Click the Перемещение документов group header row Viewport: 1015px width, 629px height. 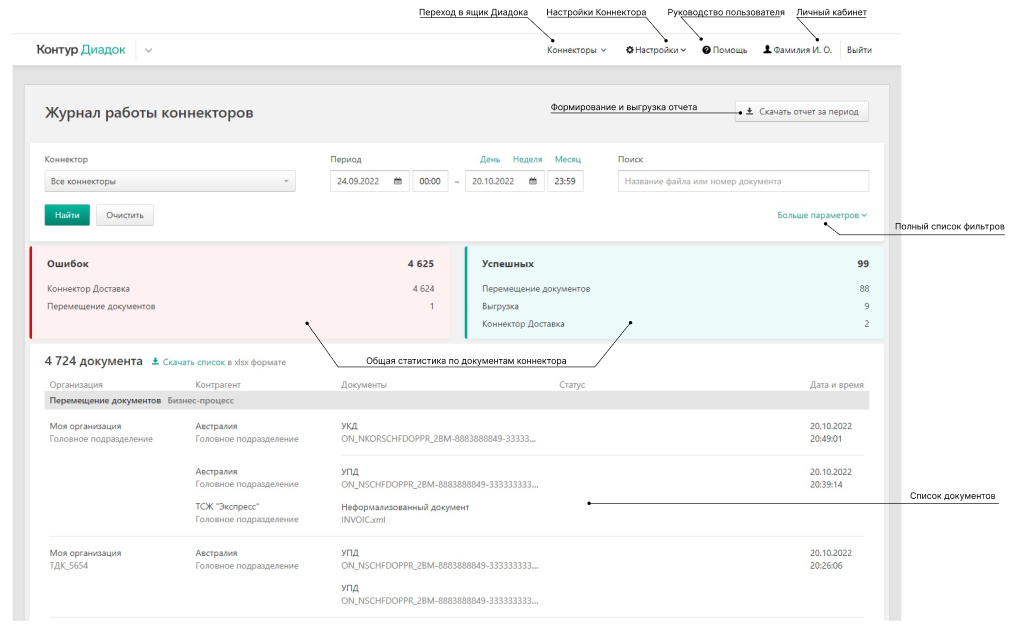[456, 401]
